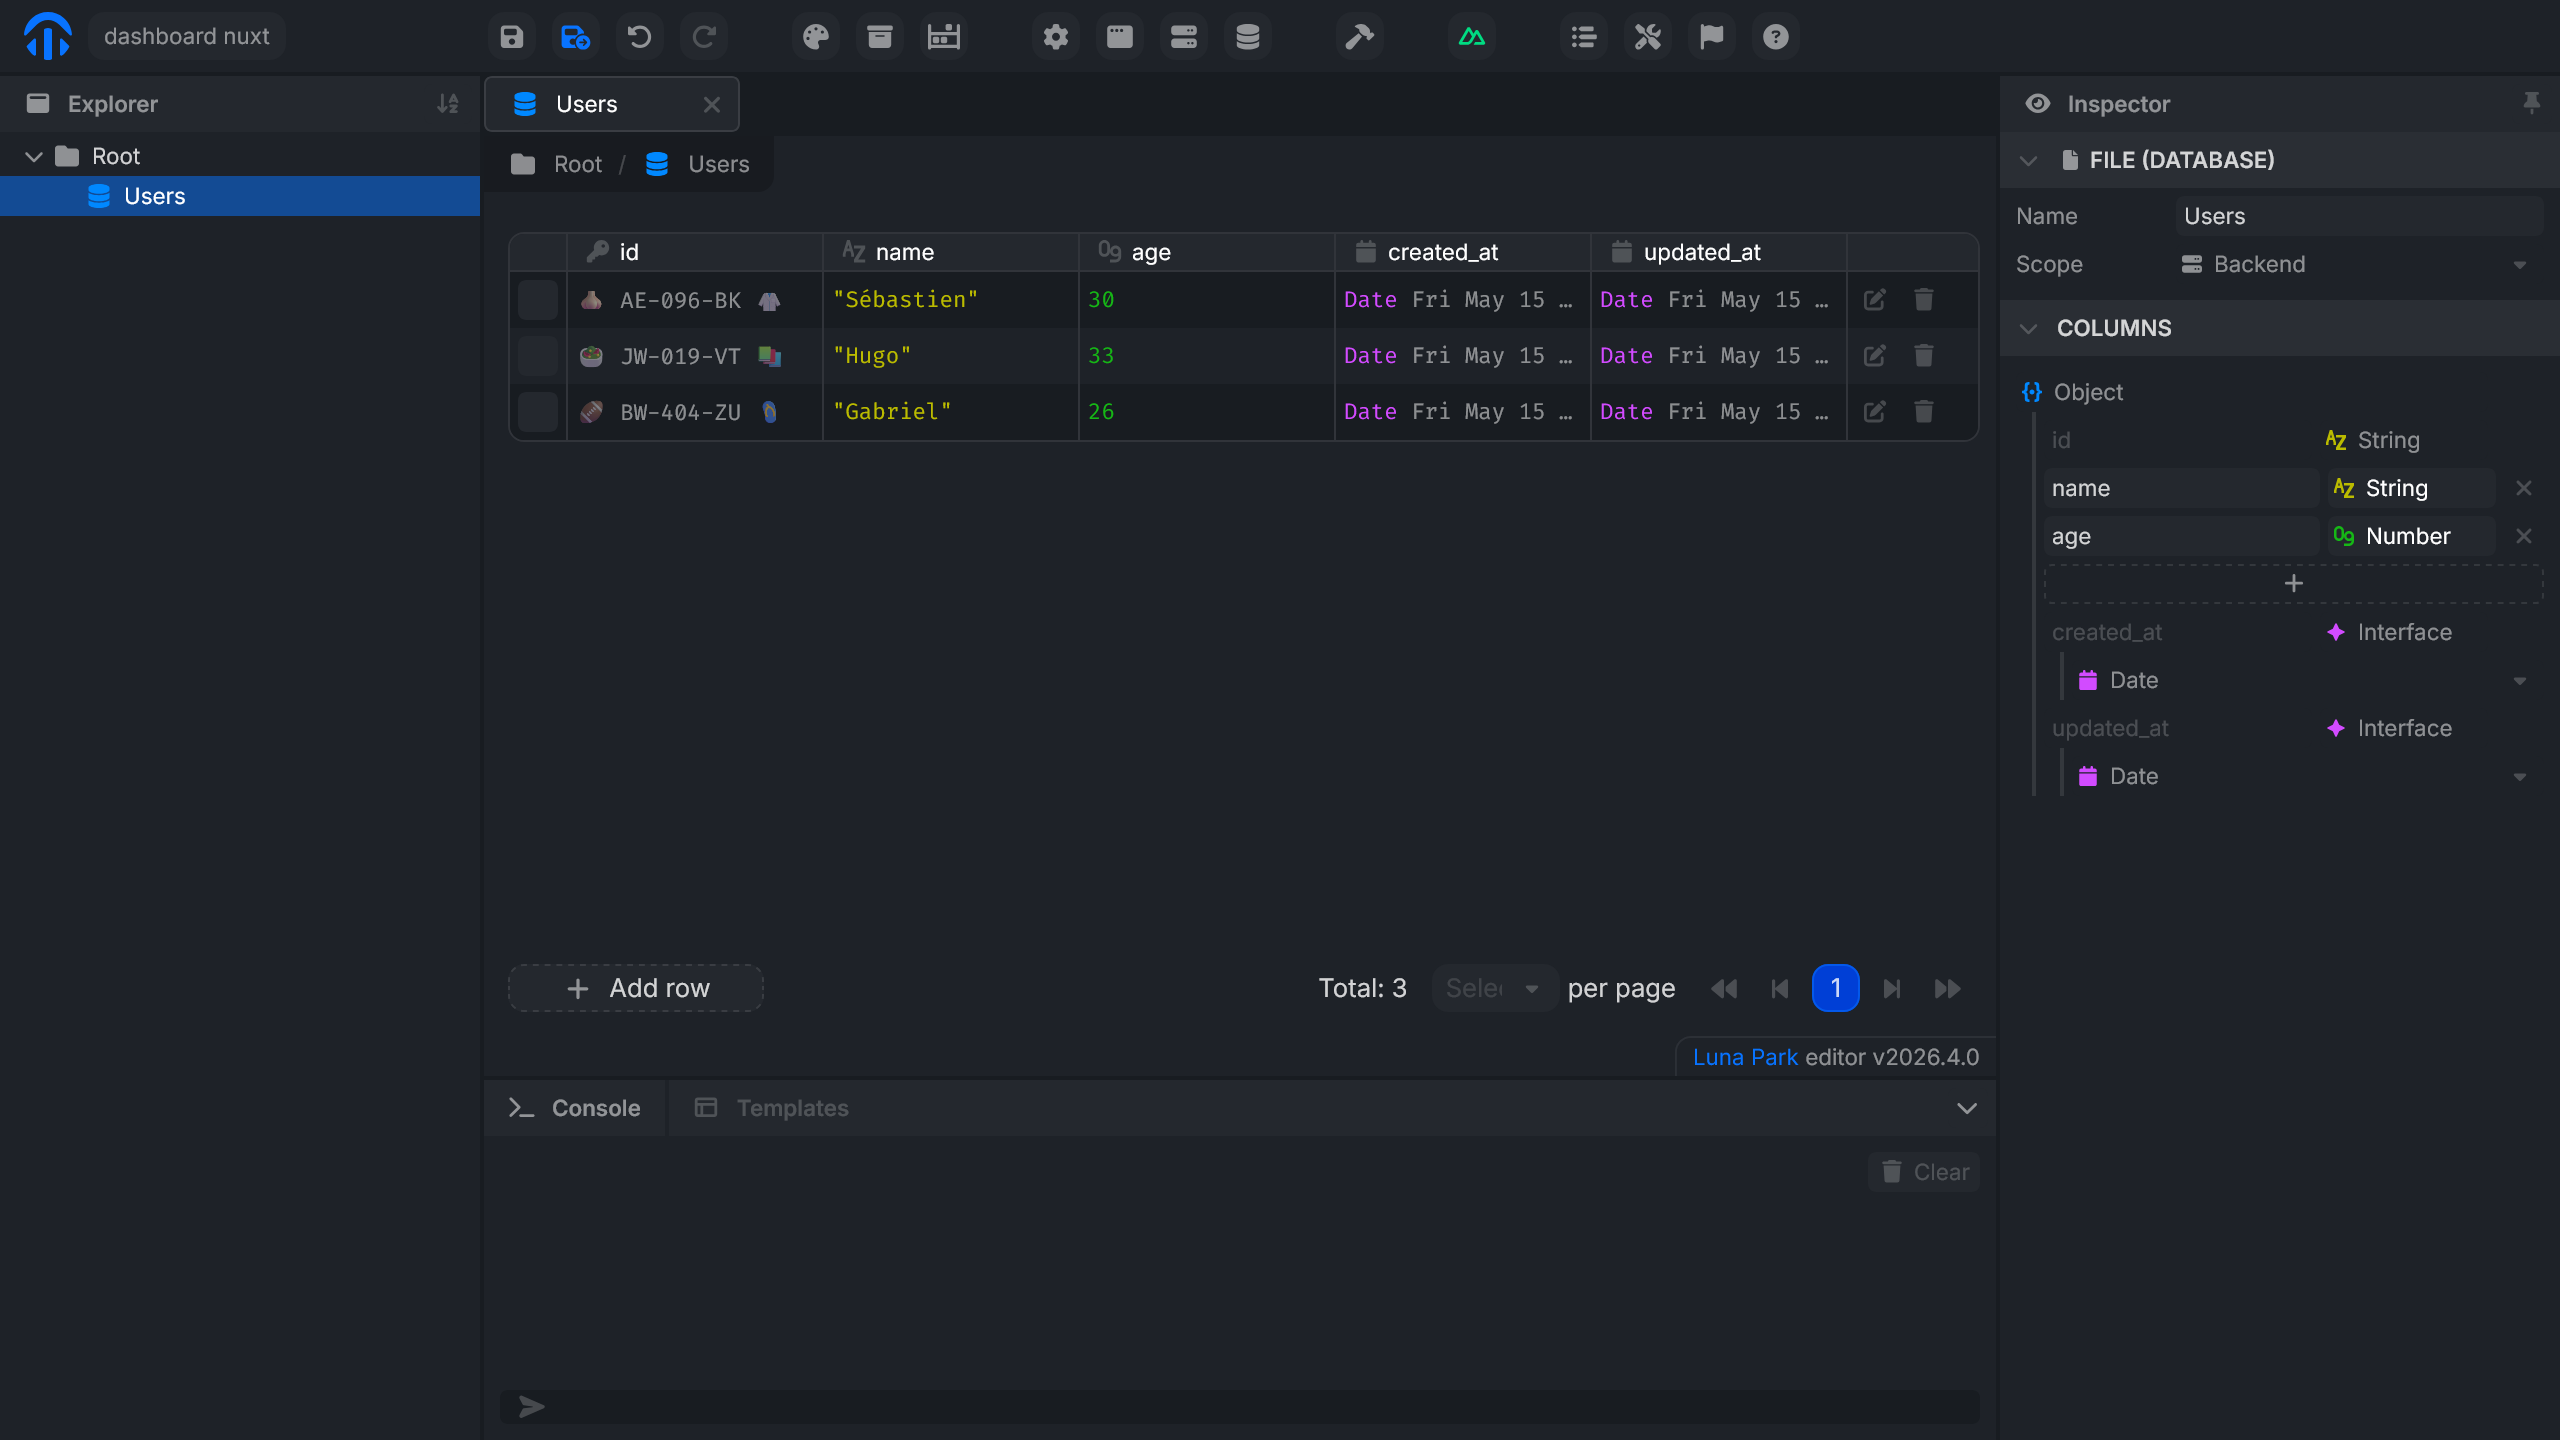Remove the age column

(2524, 536)
